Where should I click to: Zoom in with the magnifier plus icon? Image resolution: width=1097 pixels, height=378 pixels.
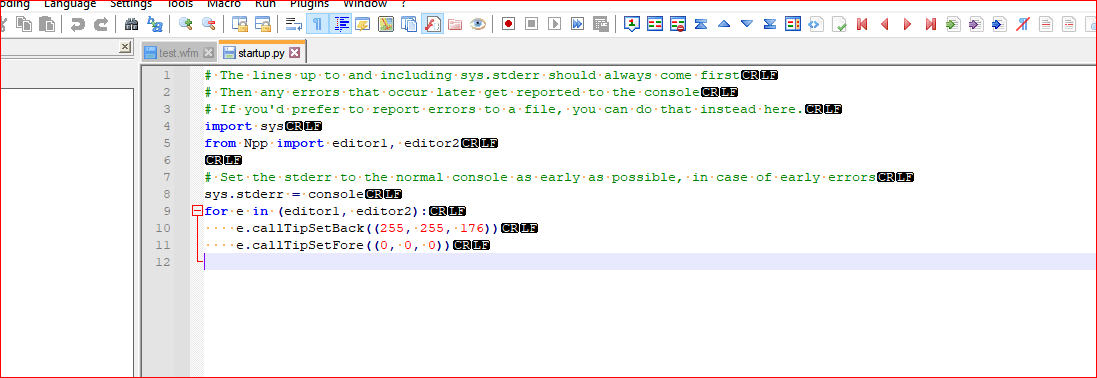point(185,24)
